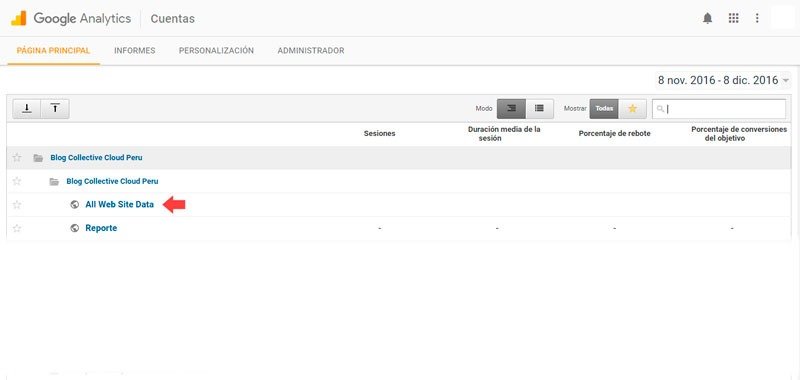Click the globe icon next to Reporte
The image size is (800, 380).
click(74, 228)
